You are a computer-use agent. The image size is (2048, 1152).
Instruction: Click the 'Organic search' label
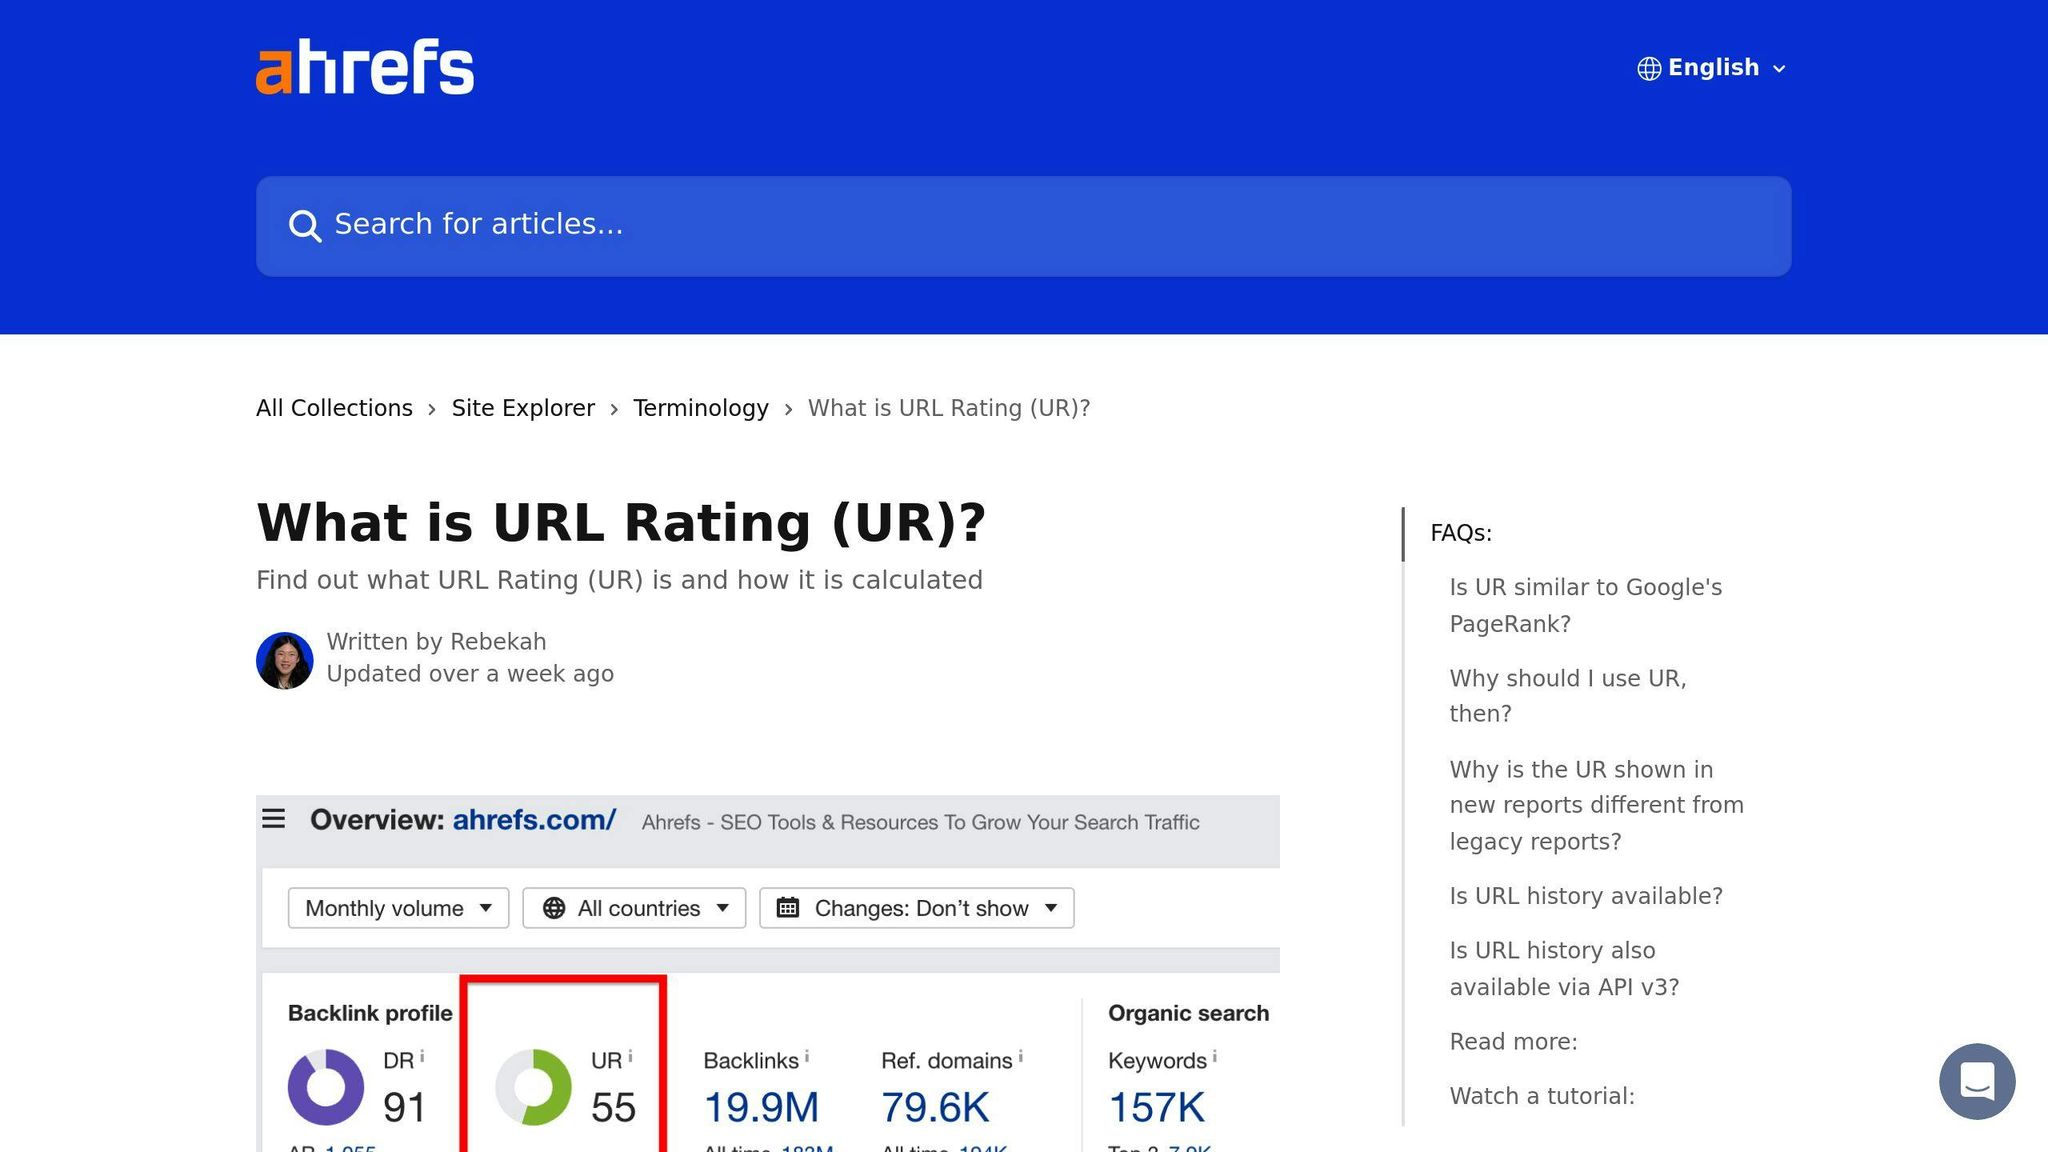[x=1188, y=1013]
